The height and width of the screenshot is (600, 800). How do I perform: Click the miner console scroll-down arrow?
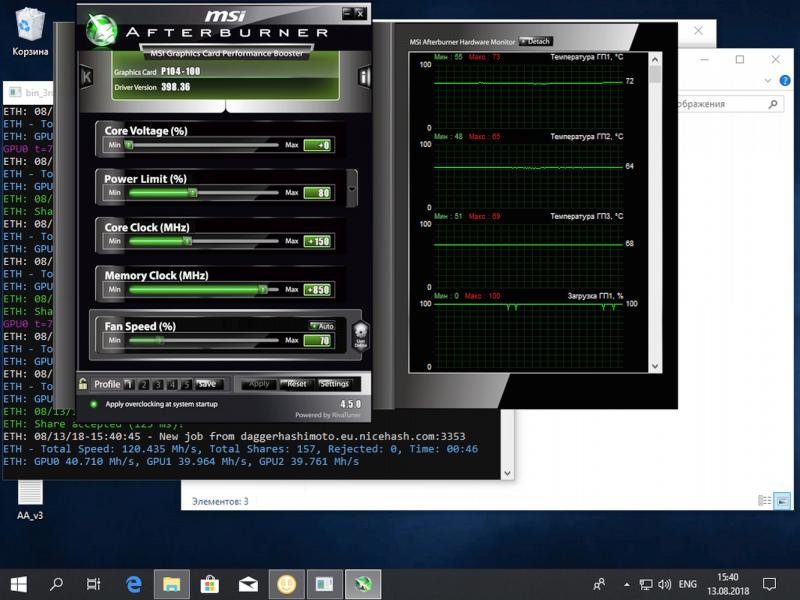[x=507, y=473]
